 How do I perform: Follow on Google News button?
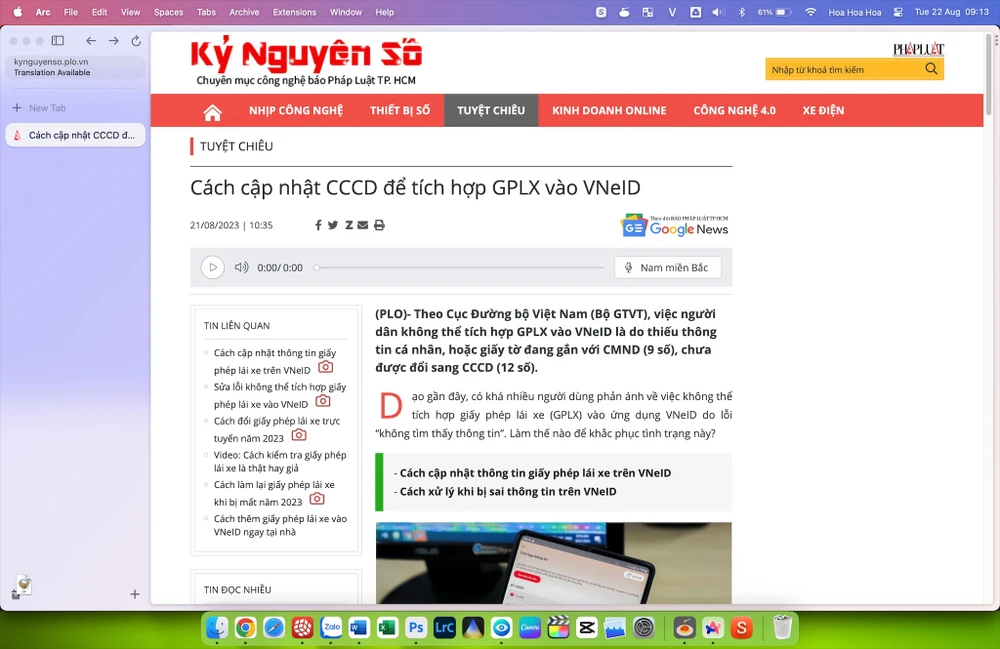675,226
